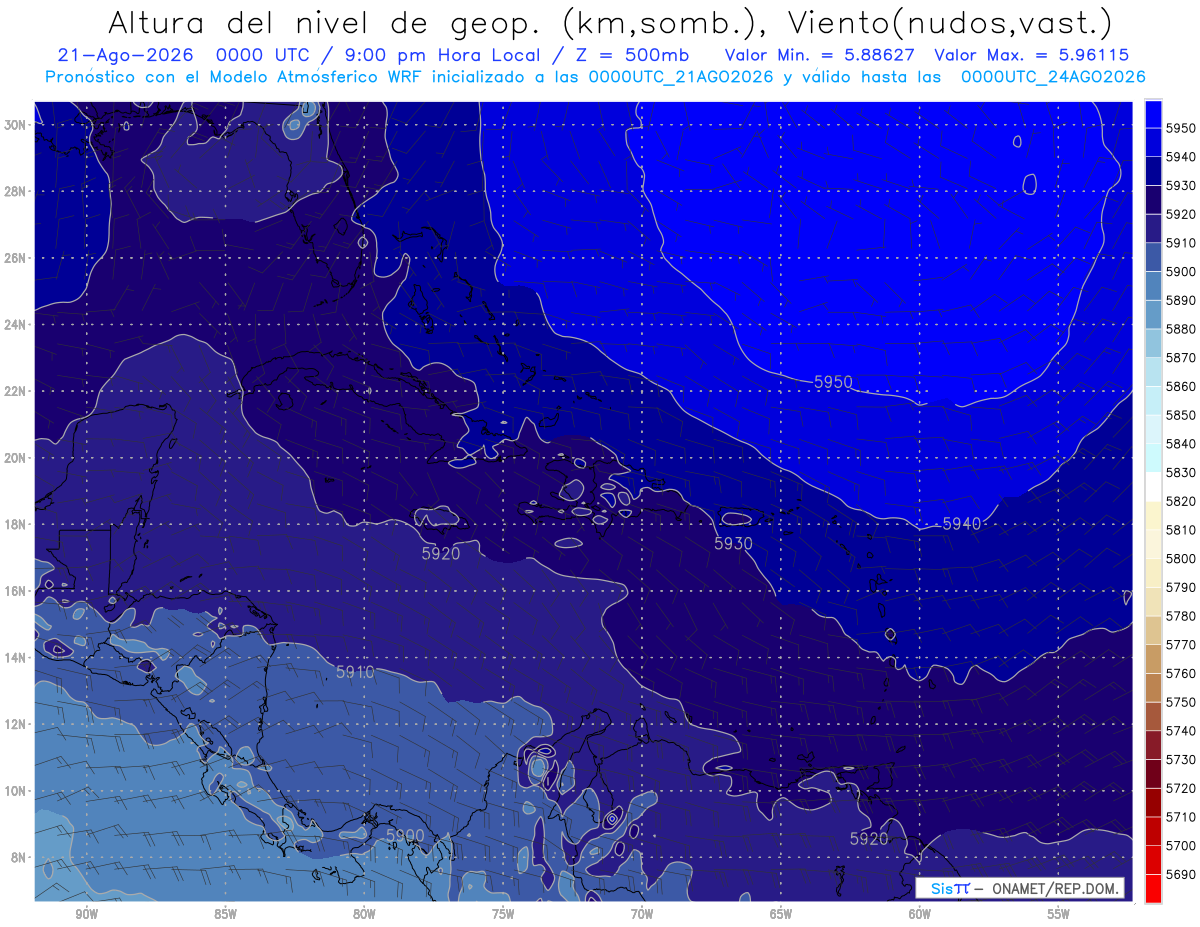The width and height of the screenshot is (1200, 927).
Task: Click the 5900 contour label near Panama
Action: 405,835
